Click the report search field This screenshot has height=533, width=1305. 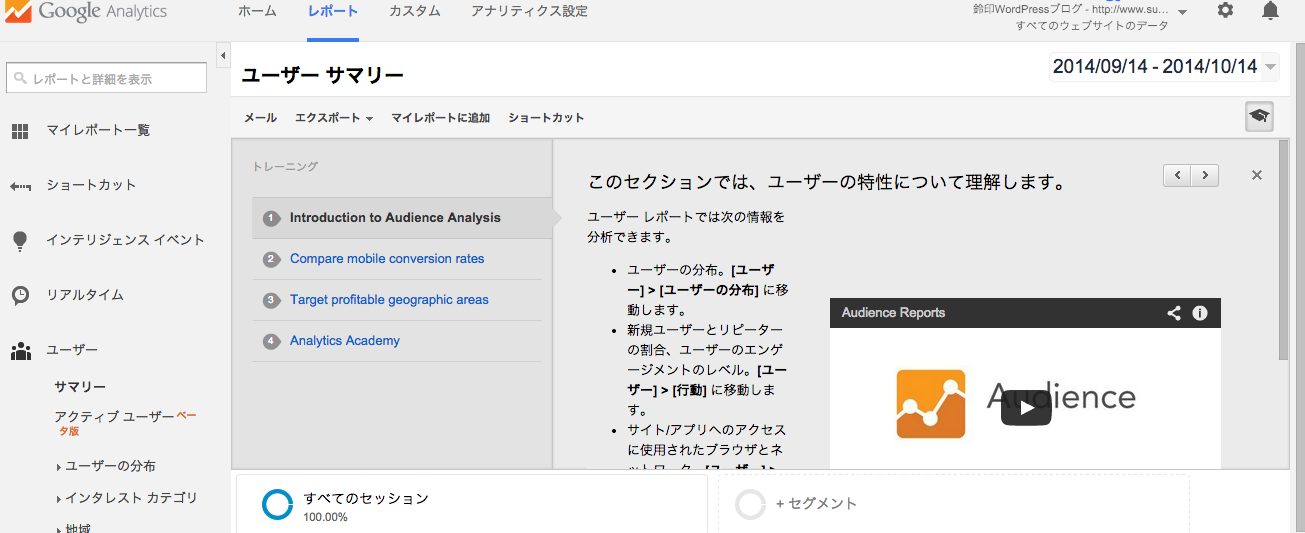click(107, 79)
